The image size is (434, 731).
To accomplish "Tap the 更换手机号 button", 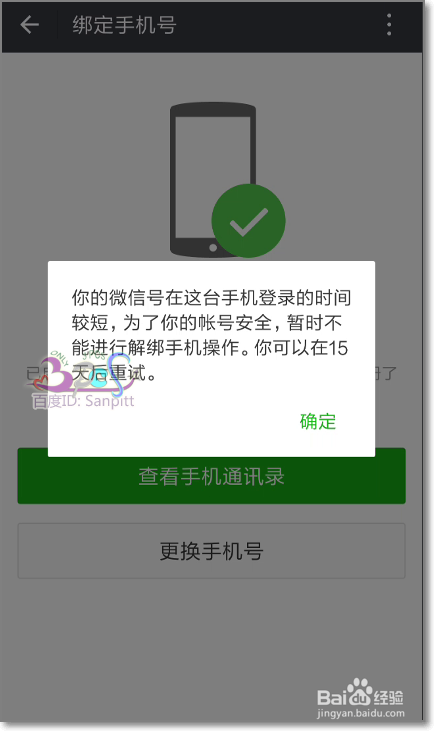I will click(211, 551).
